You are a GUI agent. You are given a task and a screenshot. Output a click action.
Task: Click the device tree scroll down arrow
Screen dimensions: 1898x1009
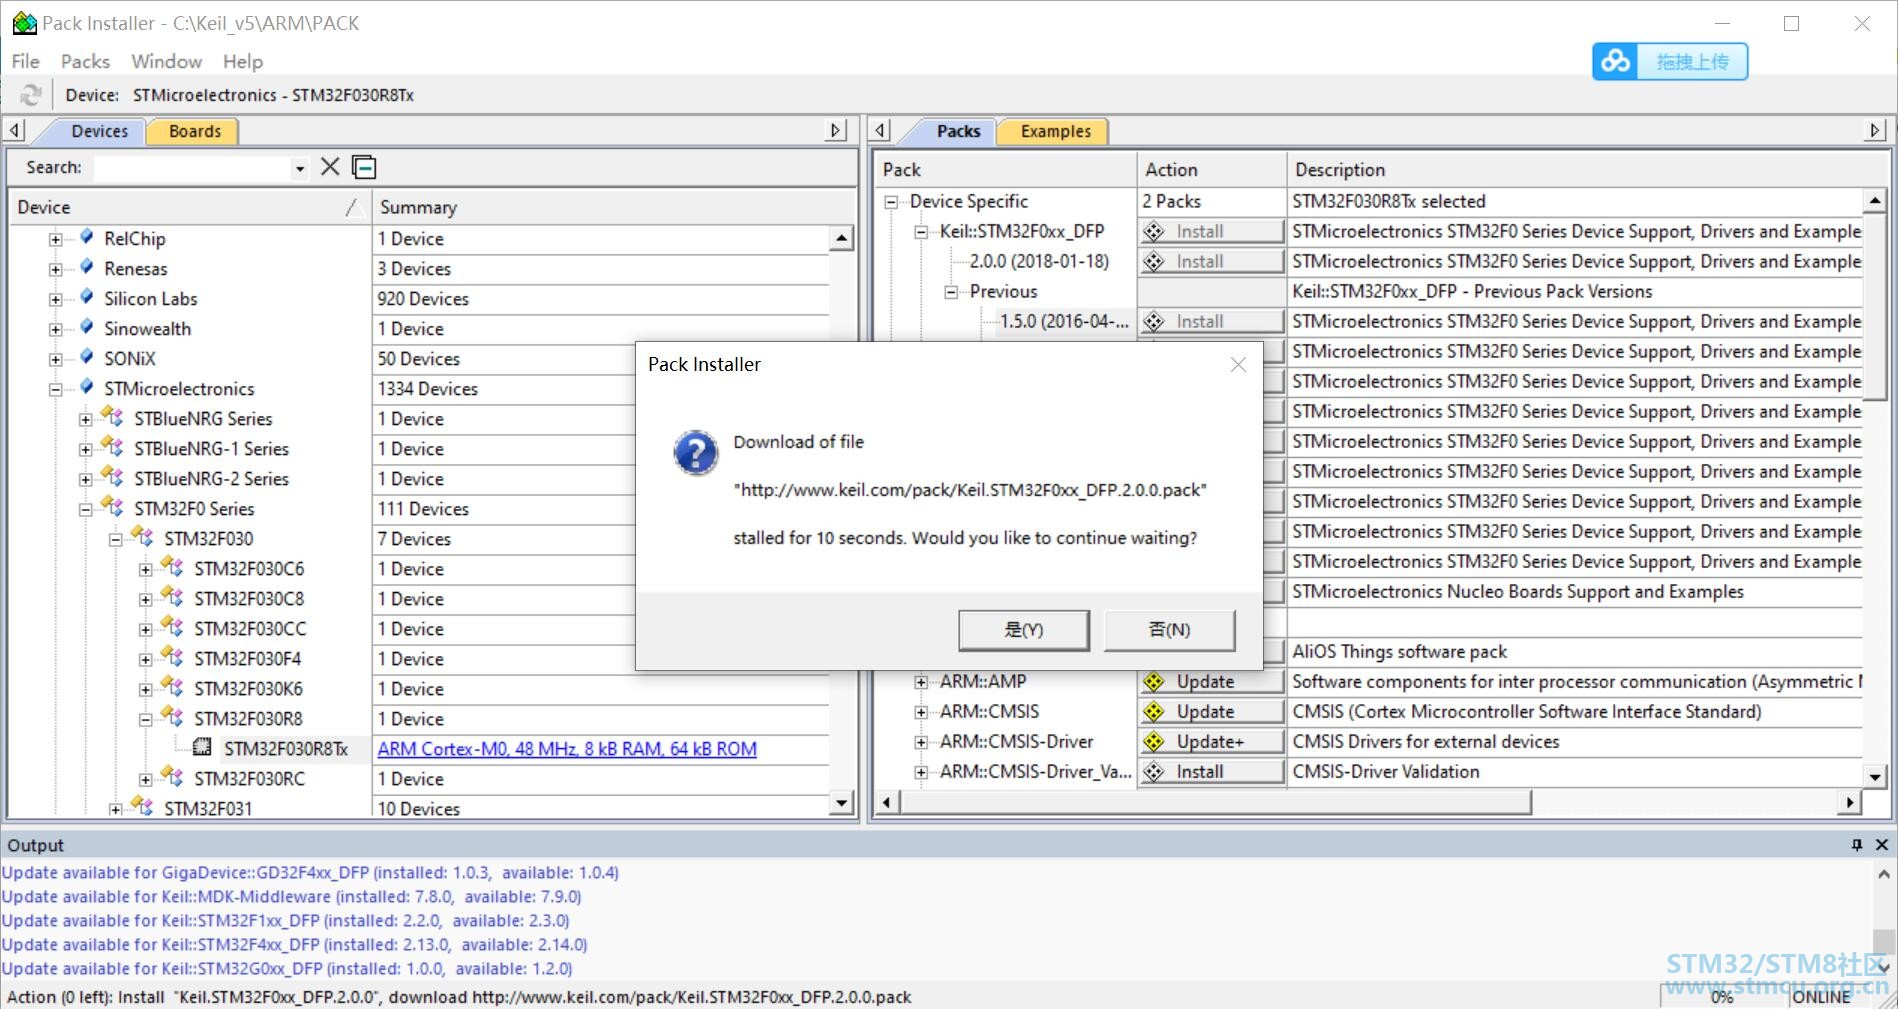click(842, 803)
